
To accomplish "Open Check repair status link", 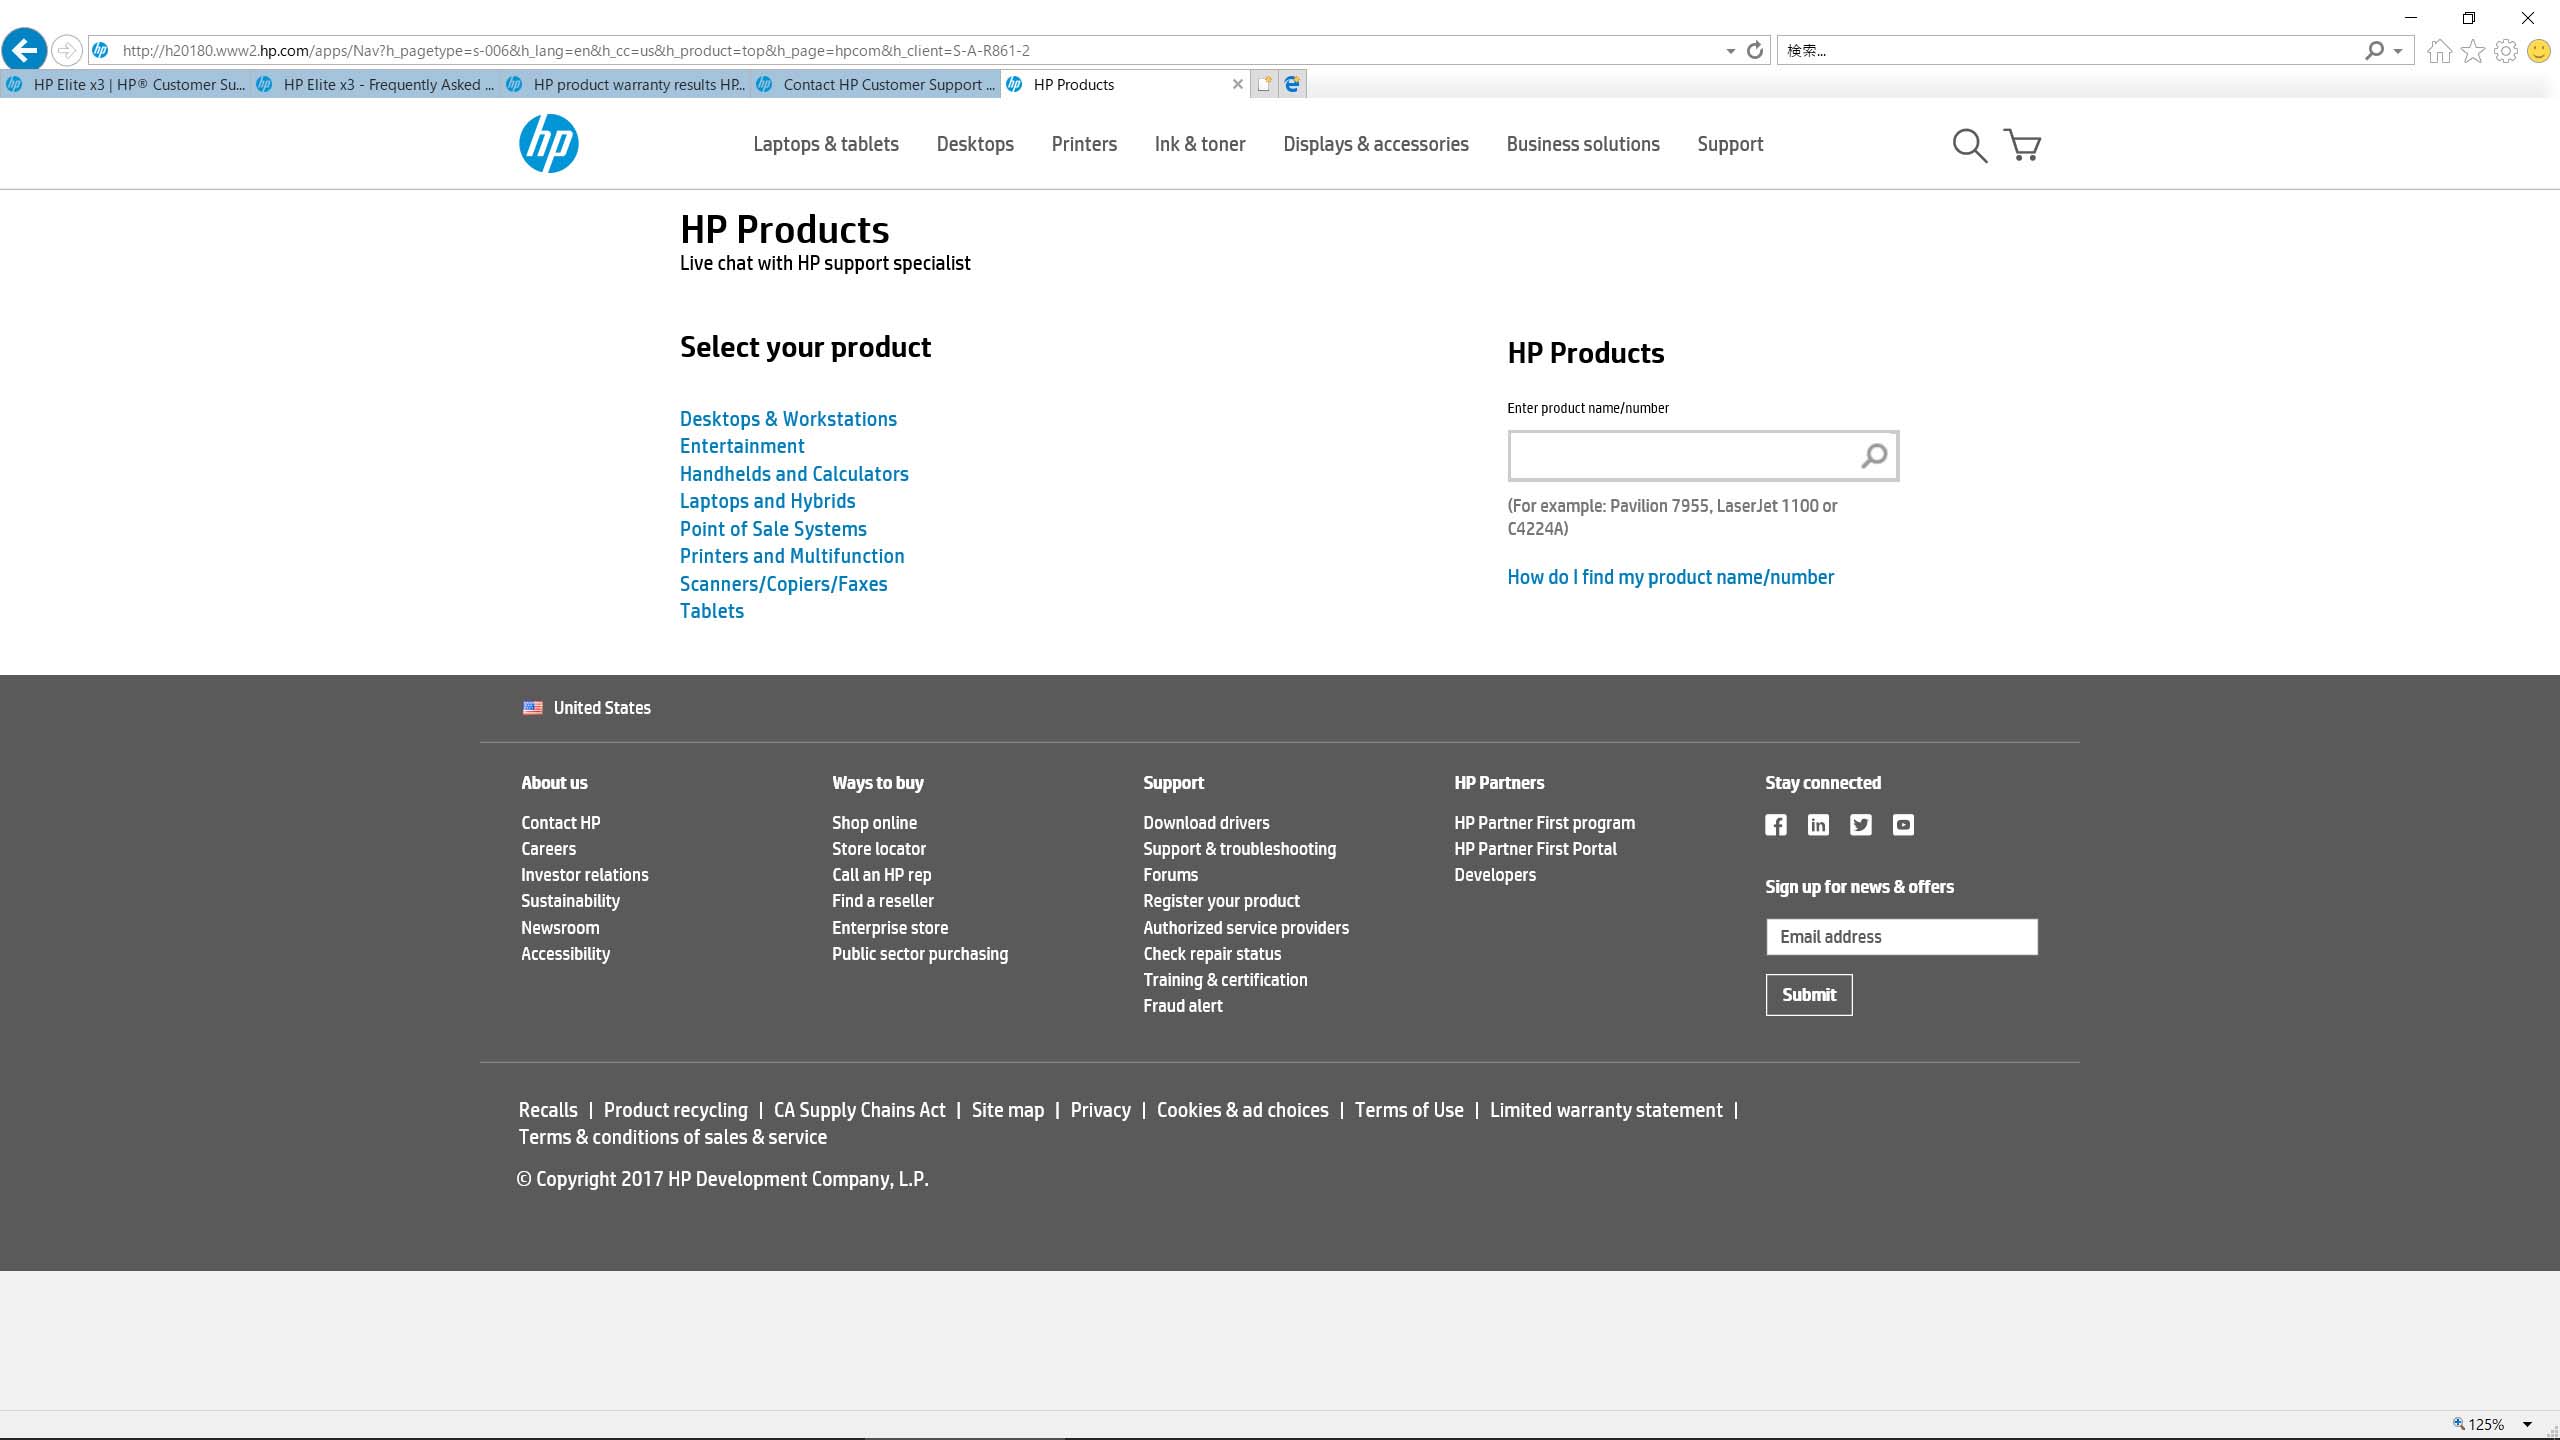I will [x=1212, y=954].
